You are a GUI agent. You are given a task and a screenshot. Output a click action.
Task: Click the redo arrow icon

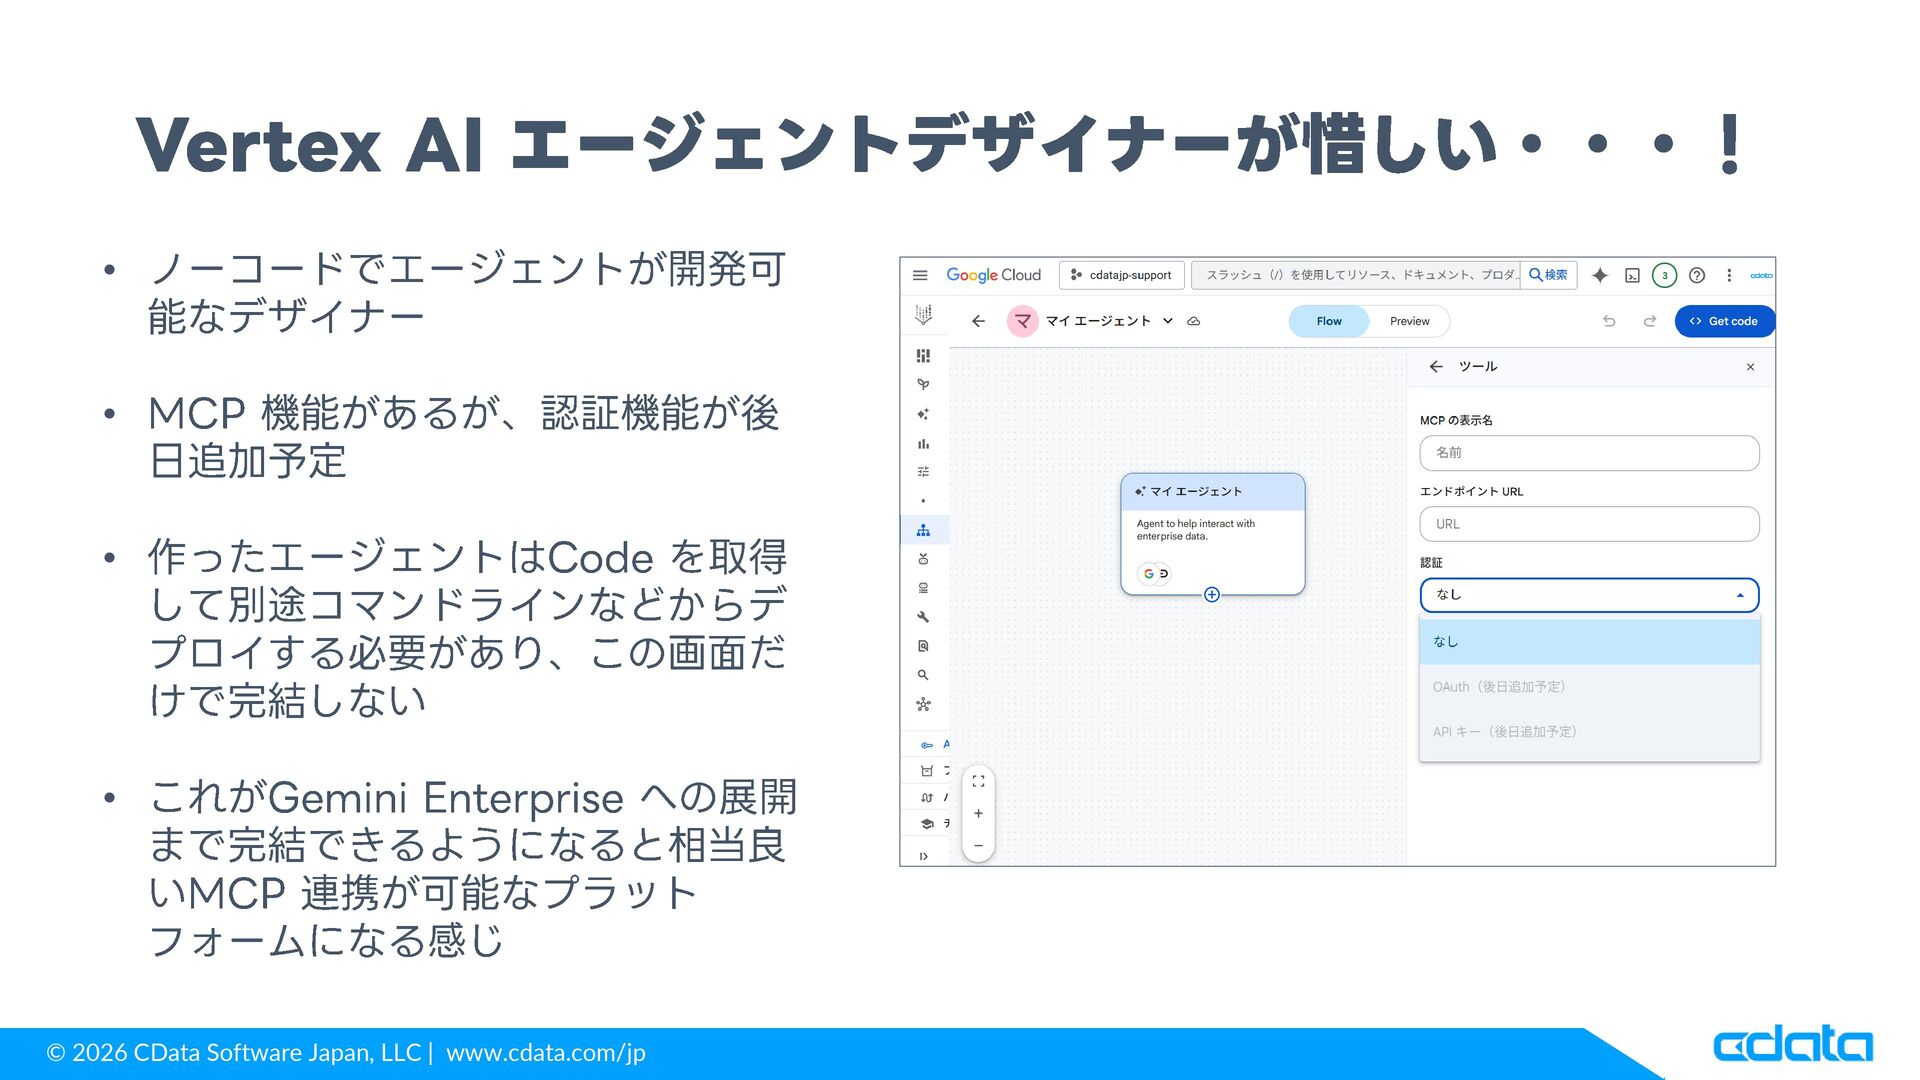click(x=1650, y=321)
